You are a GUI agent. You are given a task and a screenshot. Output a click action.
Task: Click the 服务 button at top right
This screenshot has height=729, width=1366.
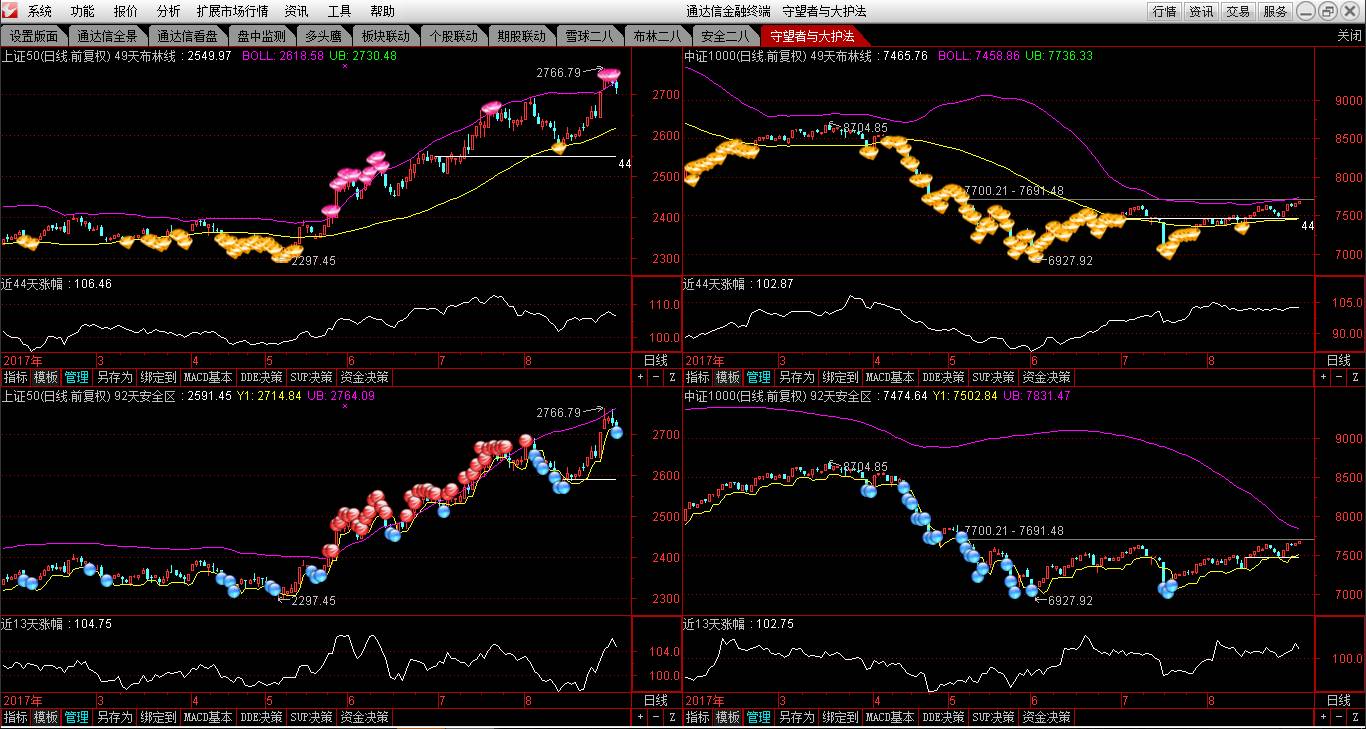[x=1275, y=11]
